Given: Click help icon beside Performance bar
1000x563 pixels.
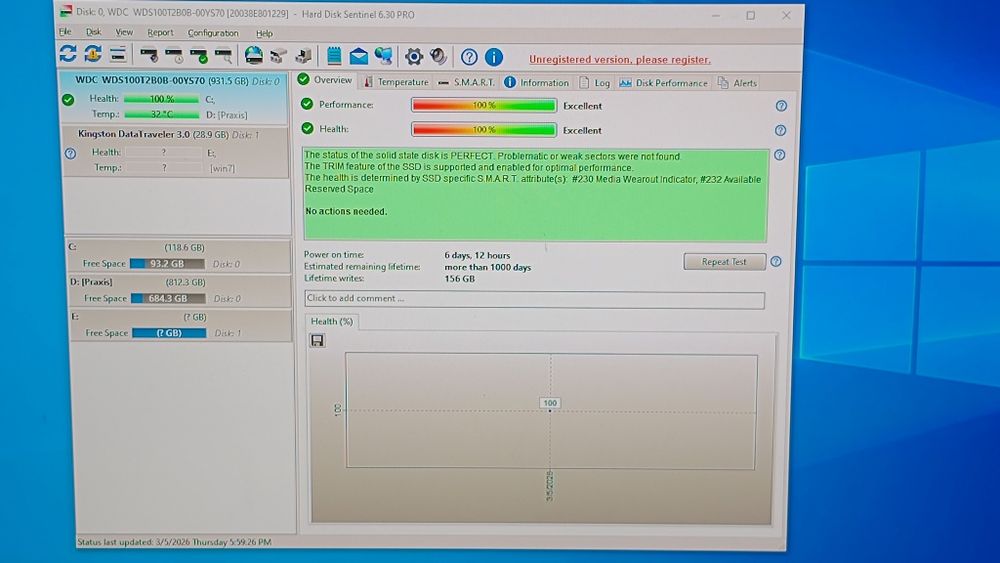Looking at the screenshot, I should point(781,106).
